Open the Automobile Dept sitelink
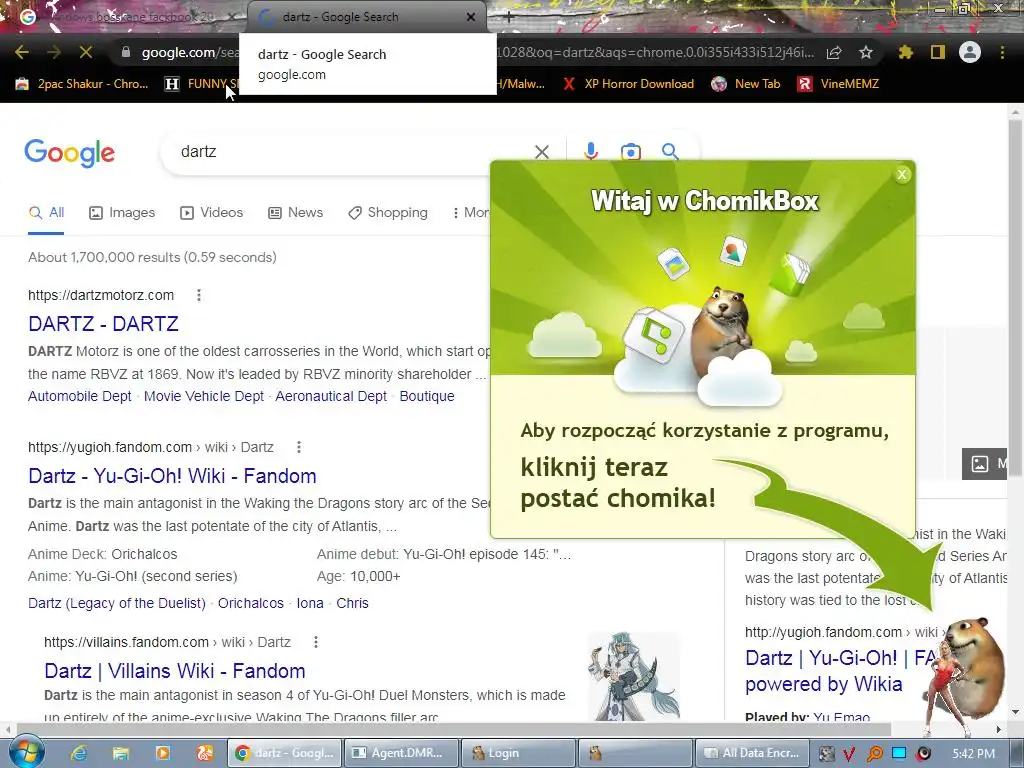Viewport: 1024px width, 768px height. pos(80,396)
